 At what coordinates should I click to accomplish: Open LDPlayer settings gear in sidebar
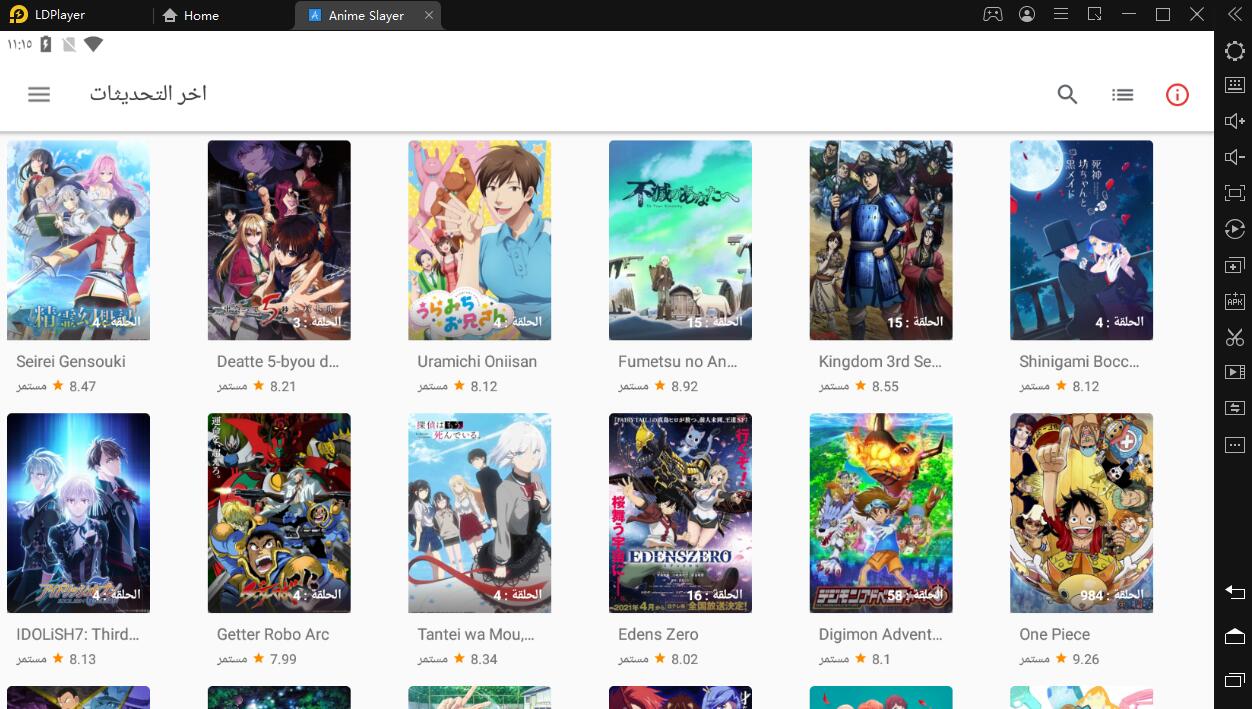1234,51
